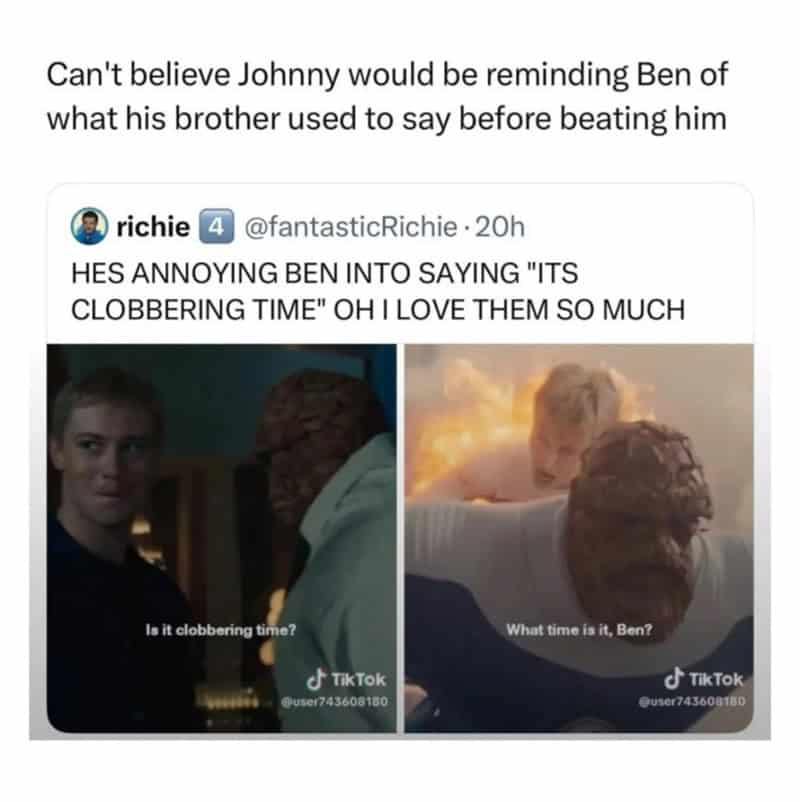The width and height of the screenshot is (800, 802).
Task: Open the @fantasticRichie handle link
Action: (x=351, y=227)
